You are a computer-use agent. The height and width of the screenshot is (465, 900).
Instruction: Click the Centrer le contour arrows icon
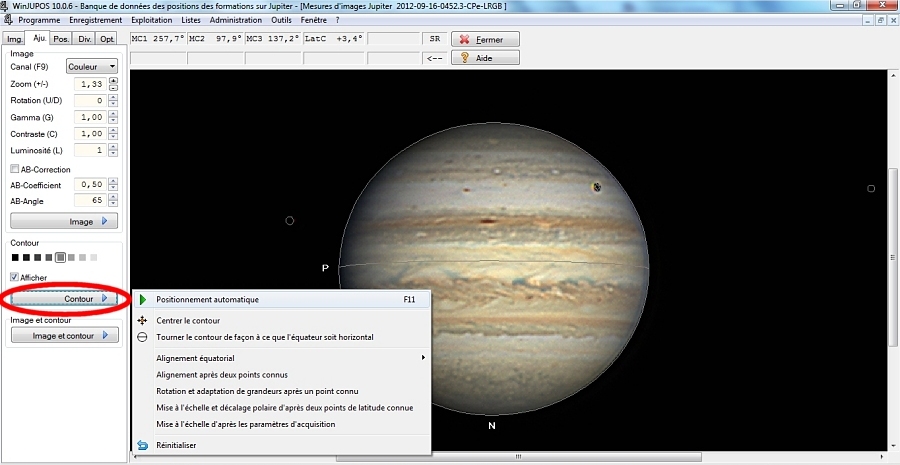pos(143,320)
